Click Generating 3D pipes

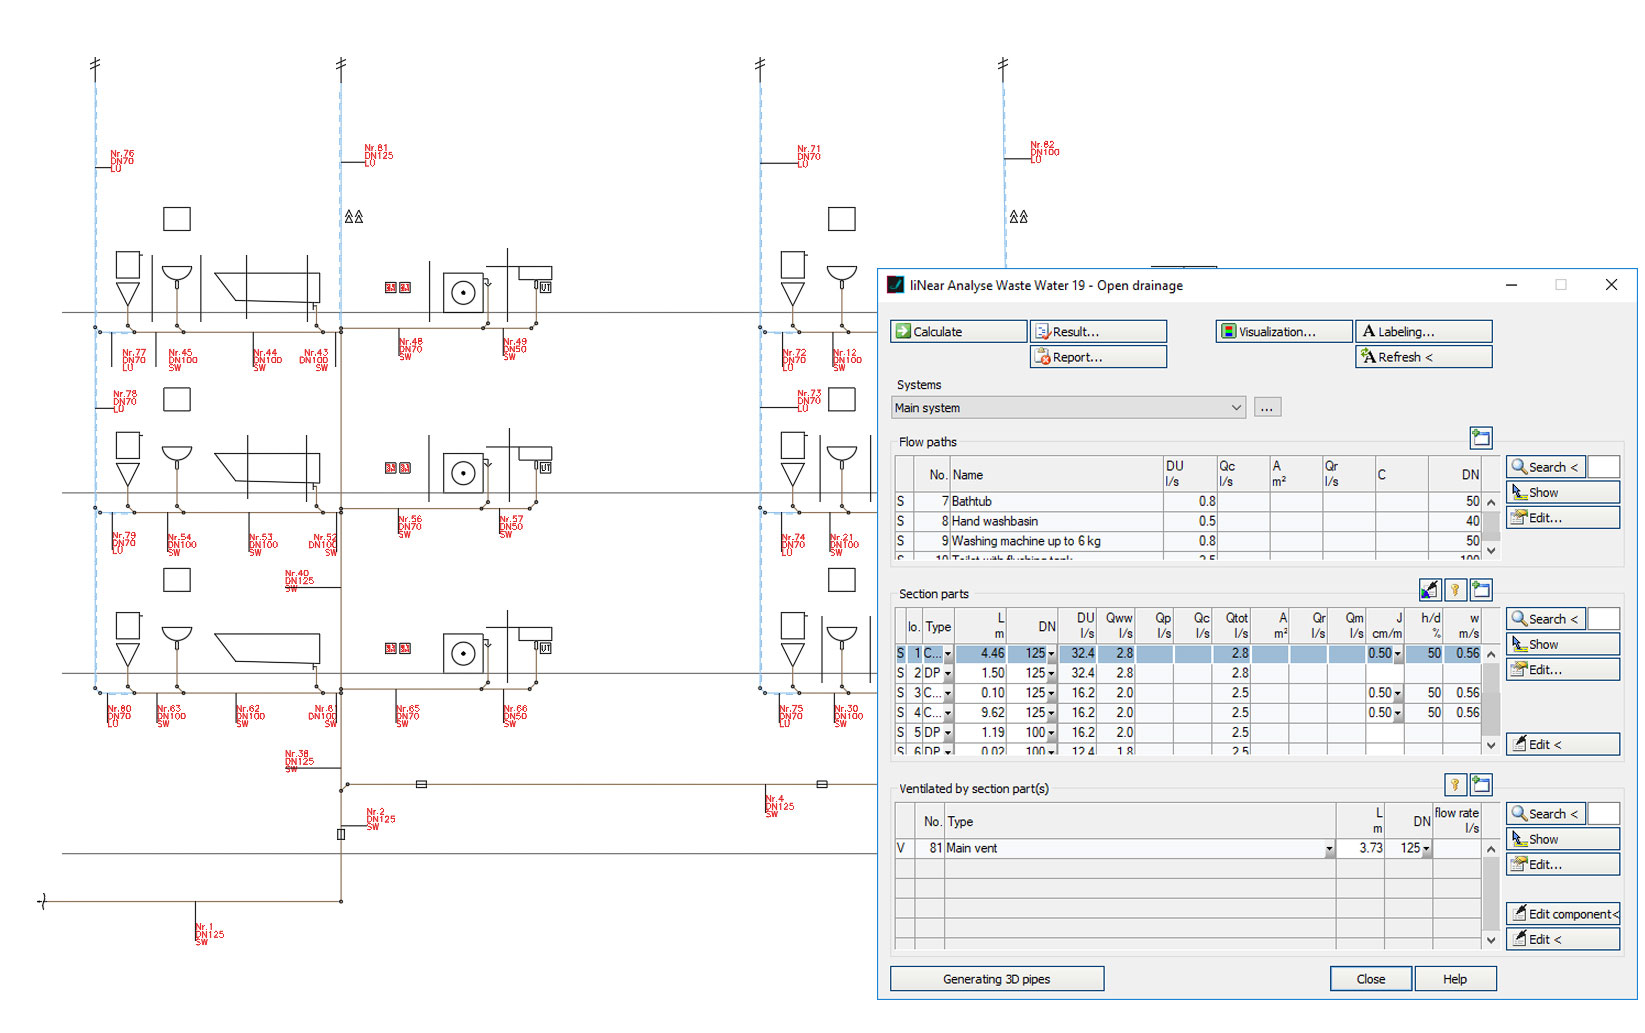point(996,978)
